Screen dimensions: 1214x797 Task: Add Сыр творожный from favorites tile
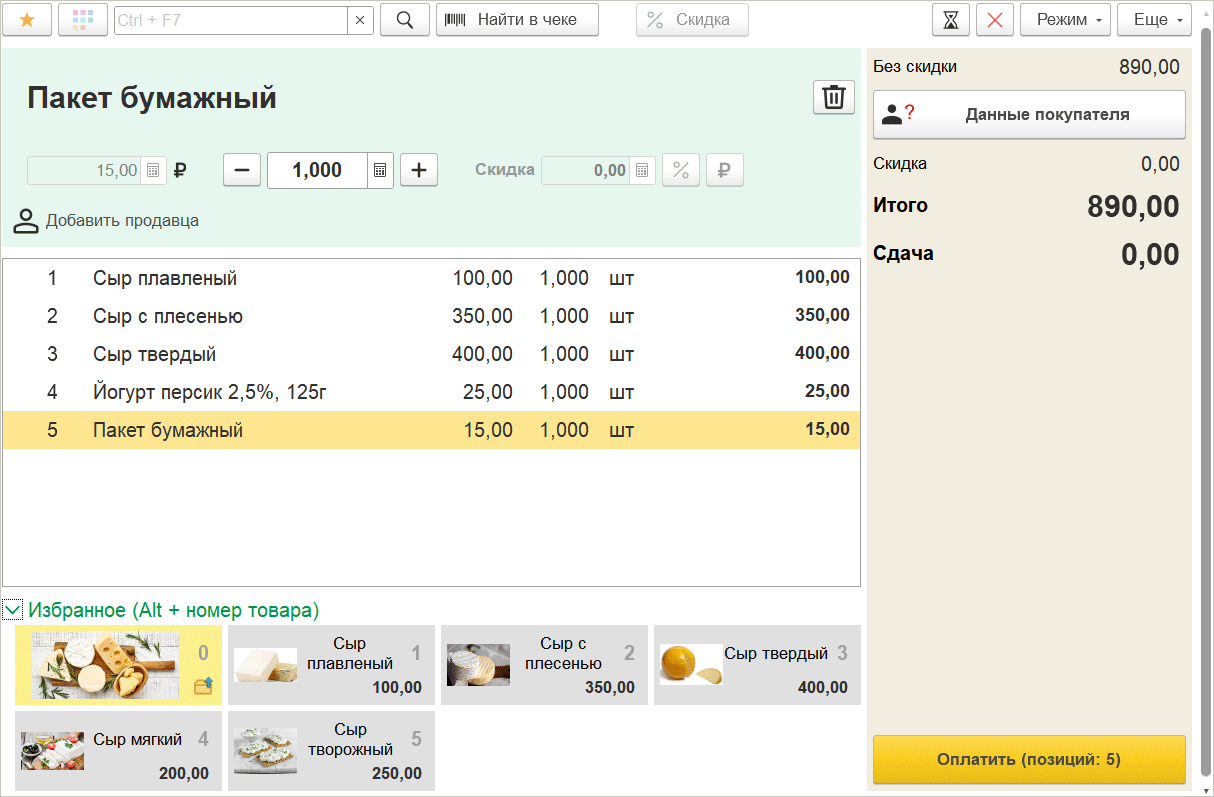click(x=331, y=750)
